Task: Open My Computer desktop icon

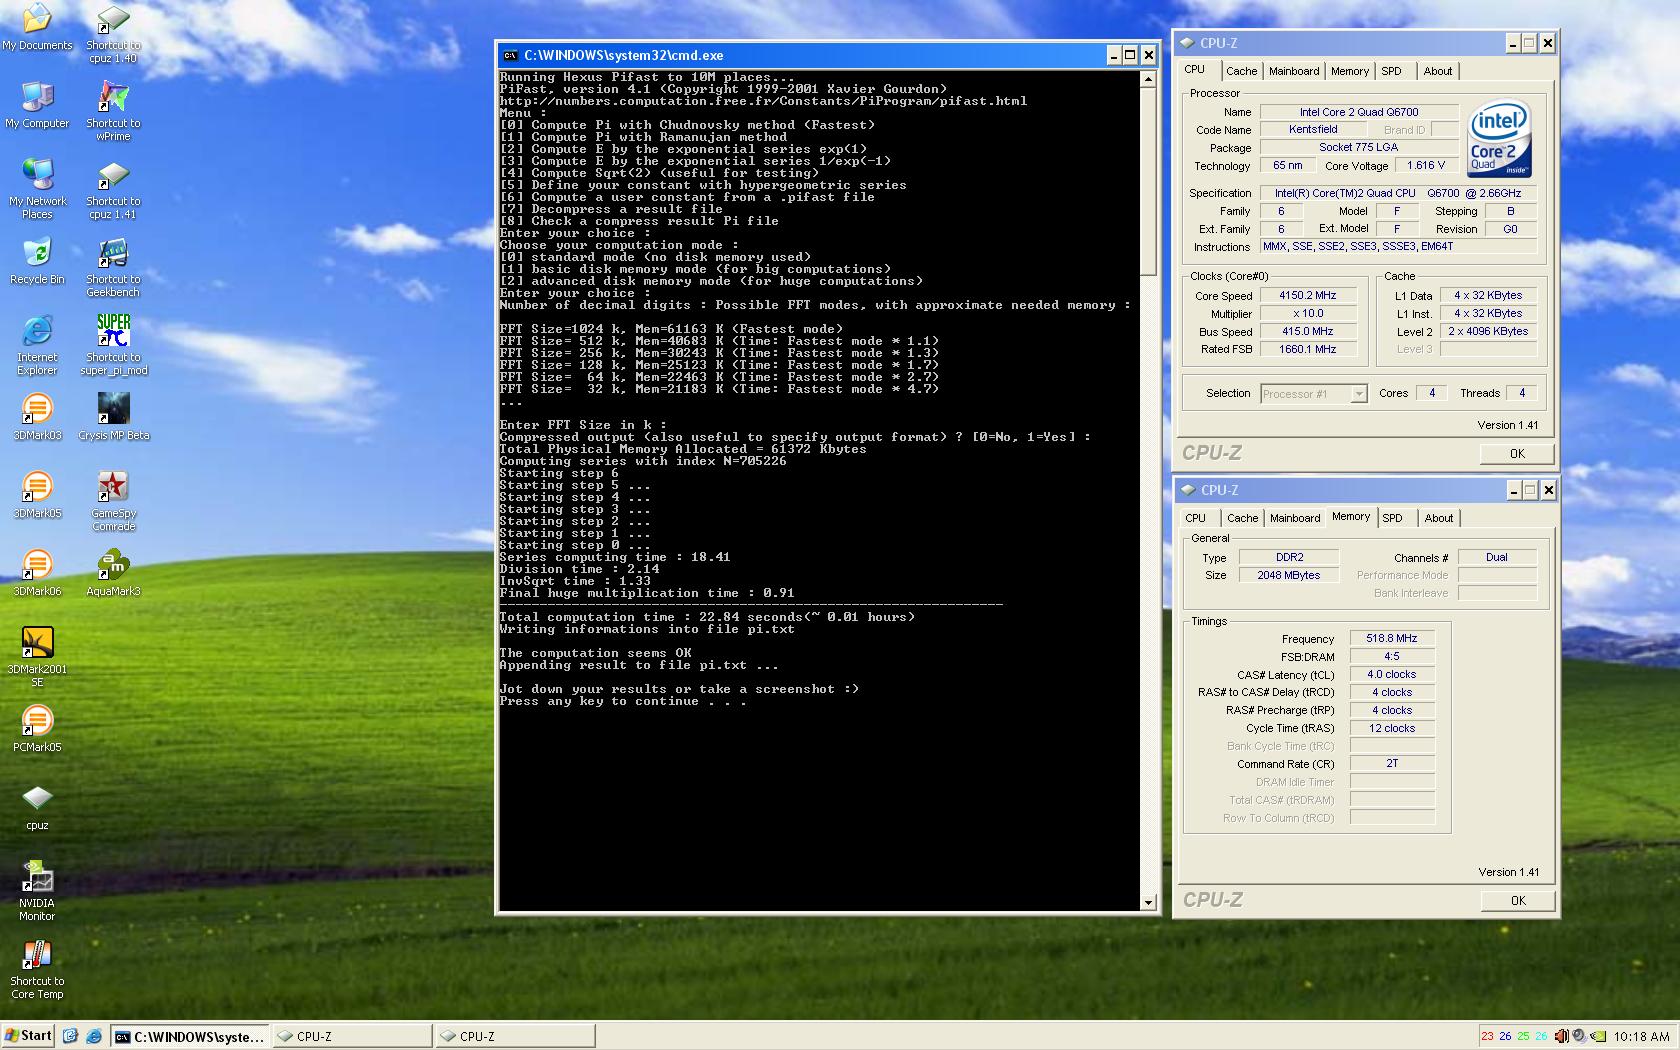Action: (x=37, y=104)
